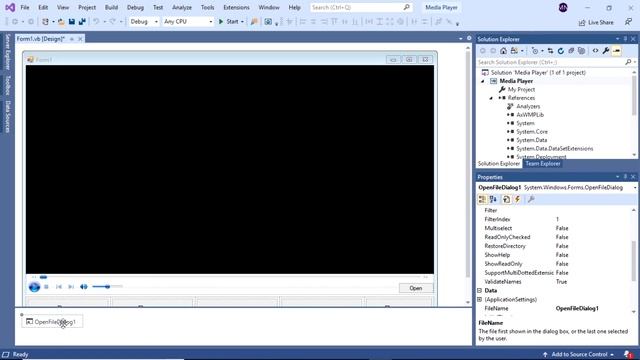Click the Live Share button
Screen dimensions: 640x360
[x=596, y=22]
